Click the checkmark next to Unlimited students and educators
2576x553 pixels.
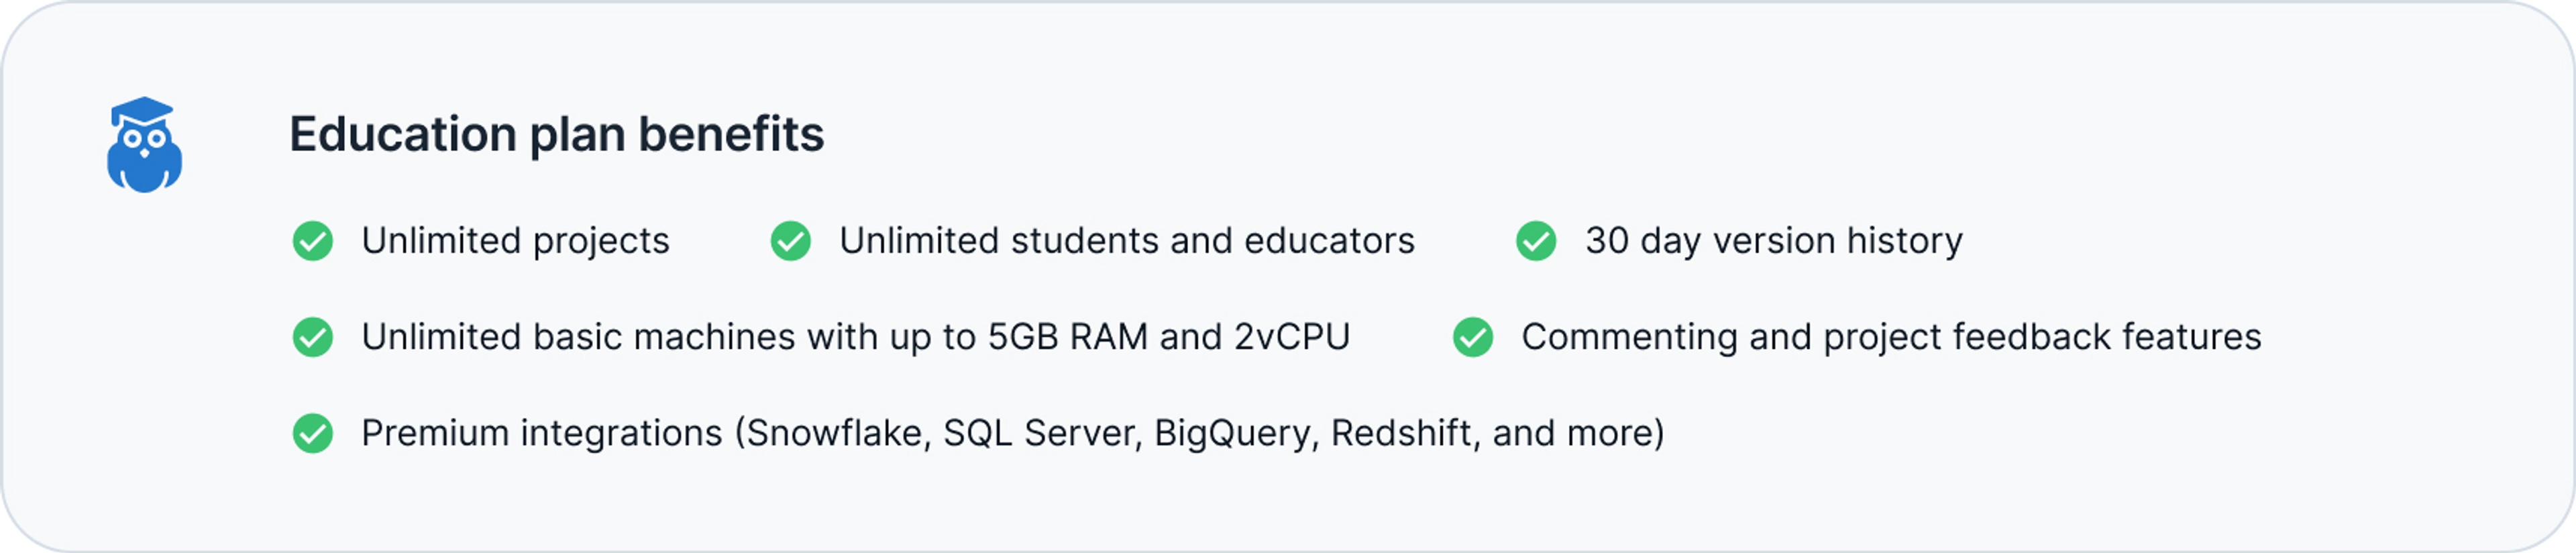coord(791,241)
